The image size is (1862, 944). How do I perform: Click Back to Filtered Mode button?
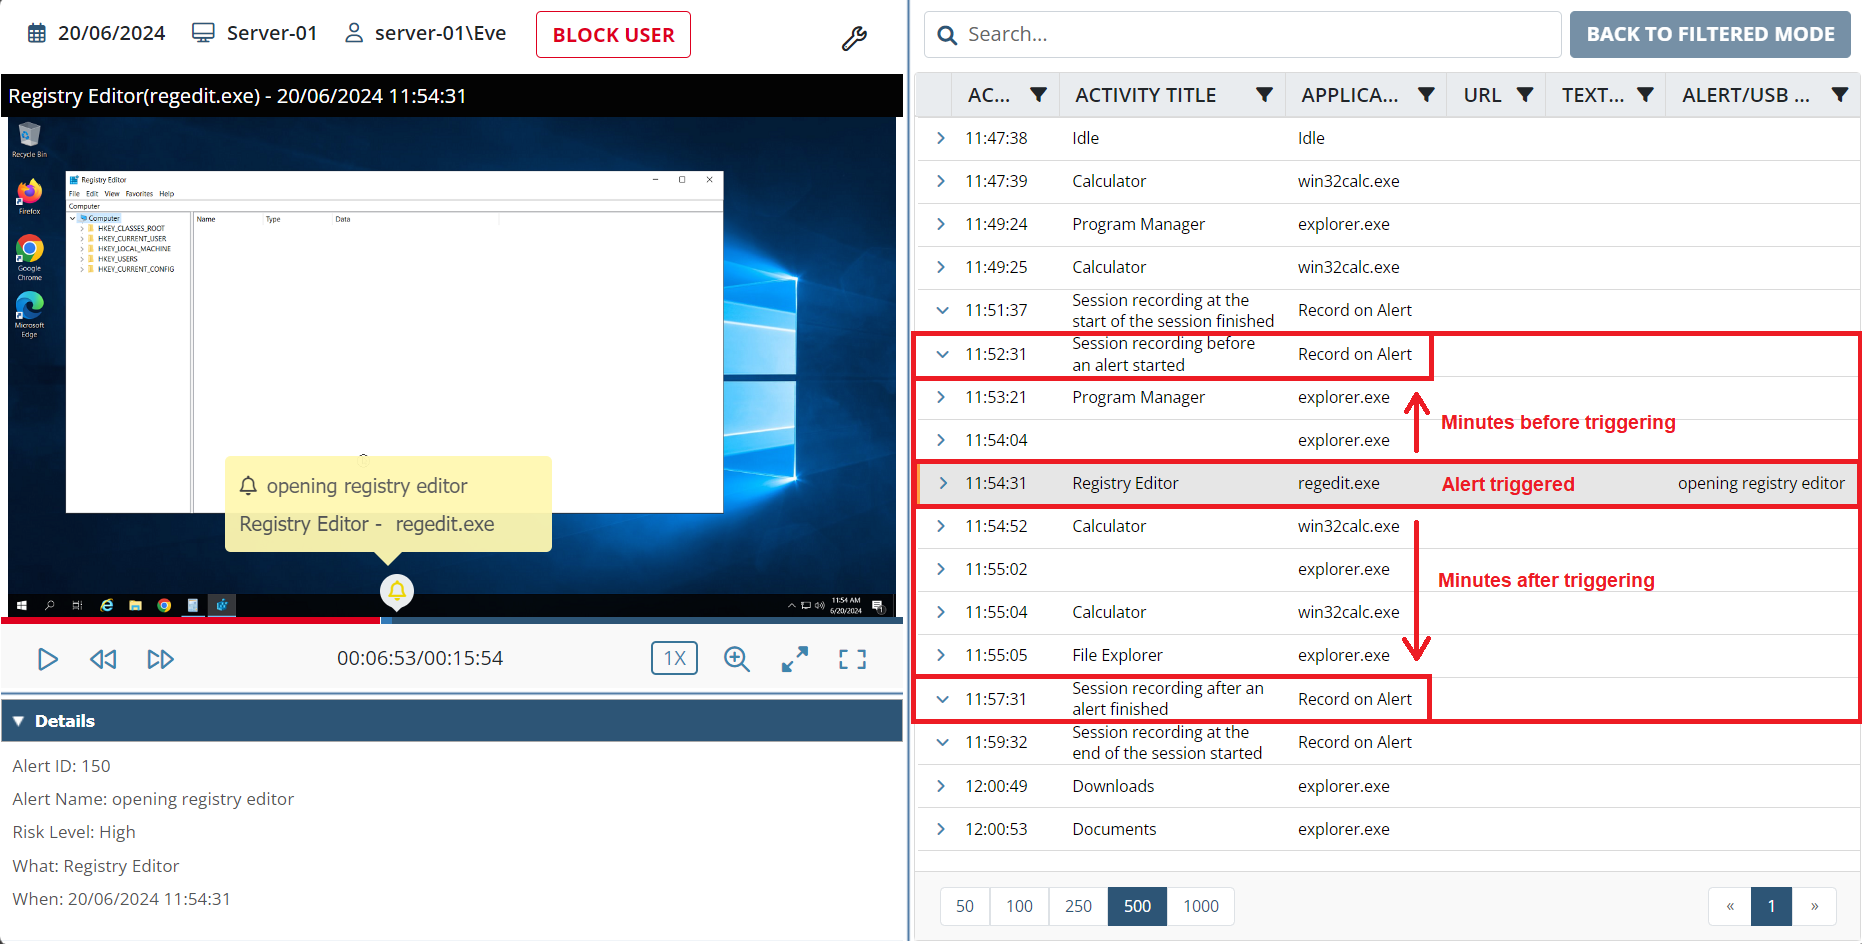pos(1709,34)
